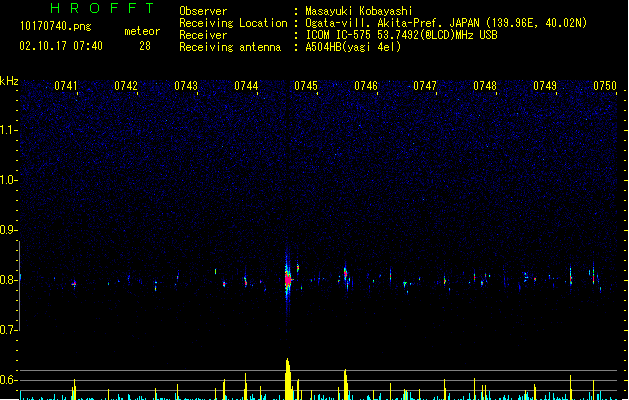The height and width of the screenshot is (400, 629).
Task: Click the Observer field label
Action: coord(203,11)
